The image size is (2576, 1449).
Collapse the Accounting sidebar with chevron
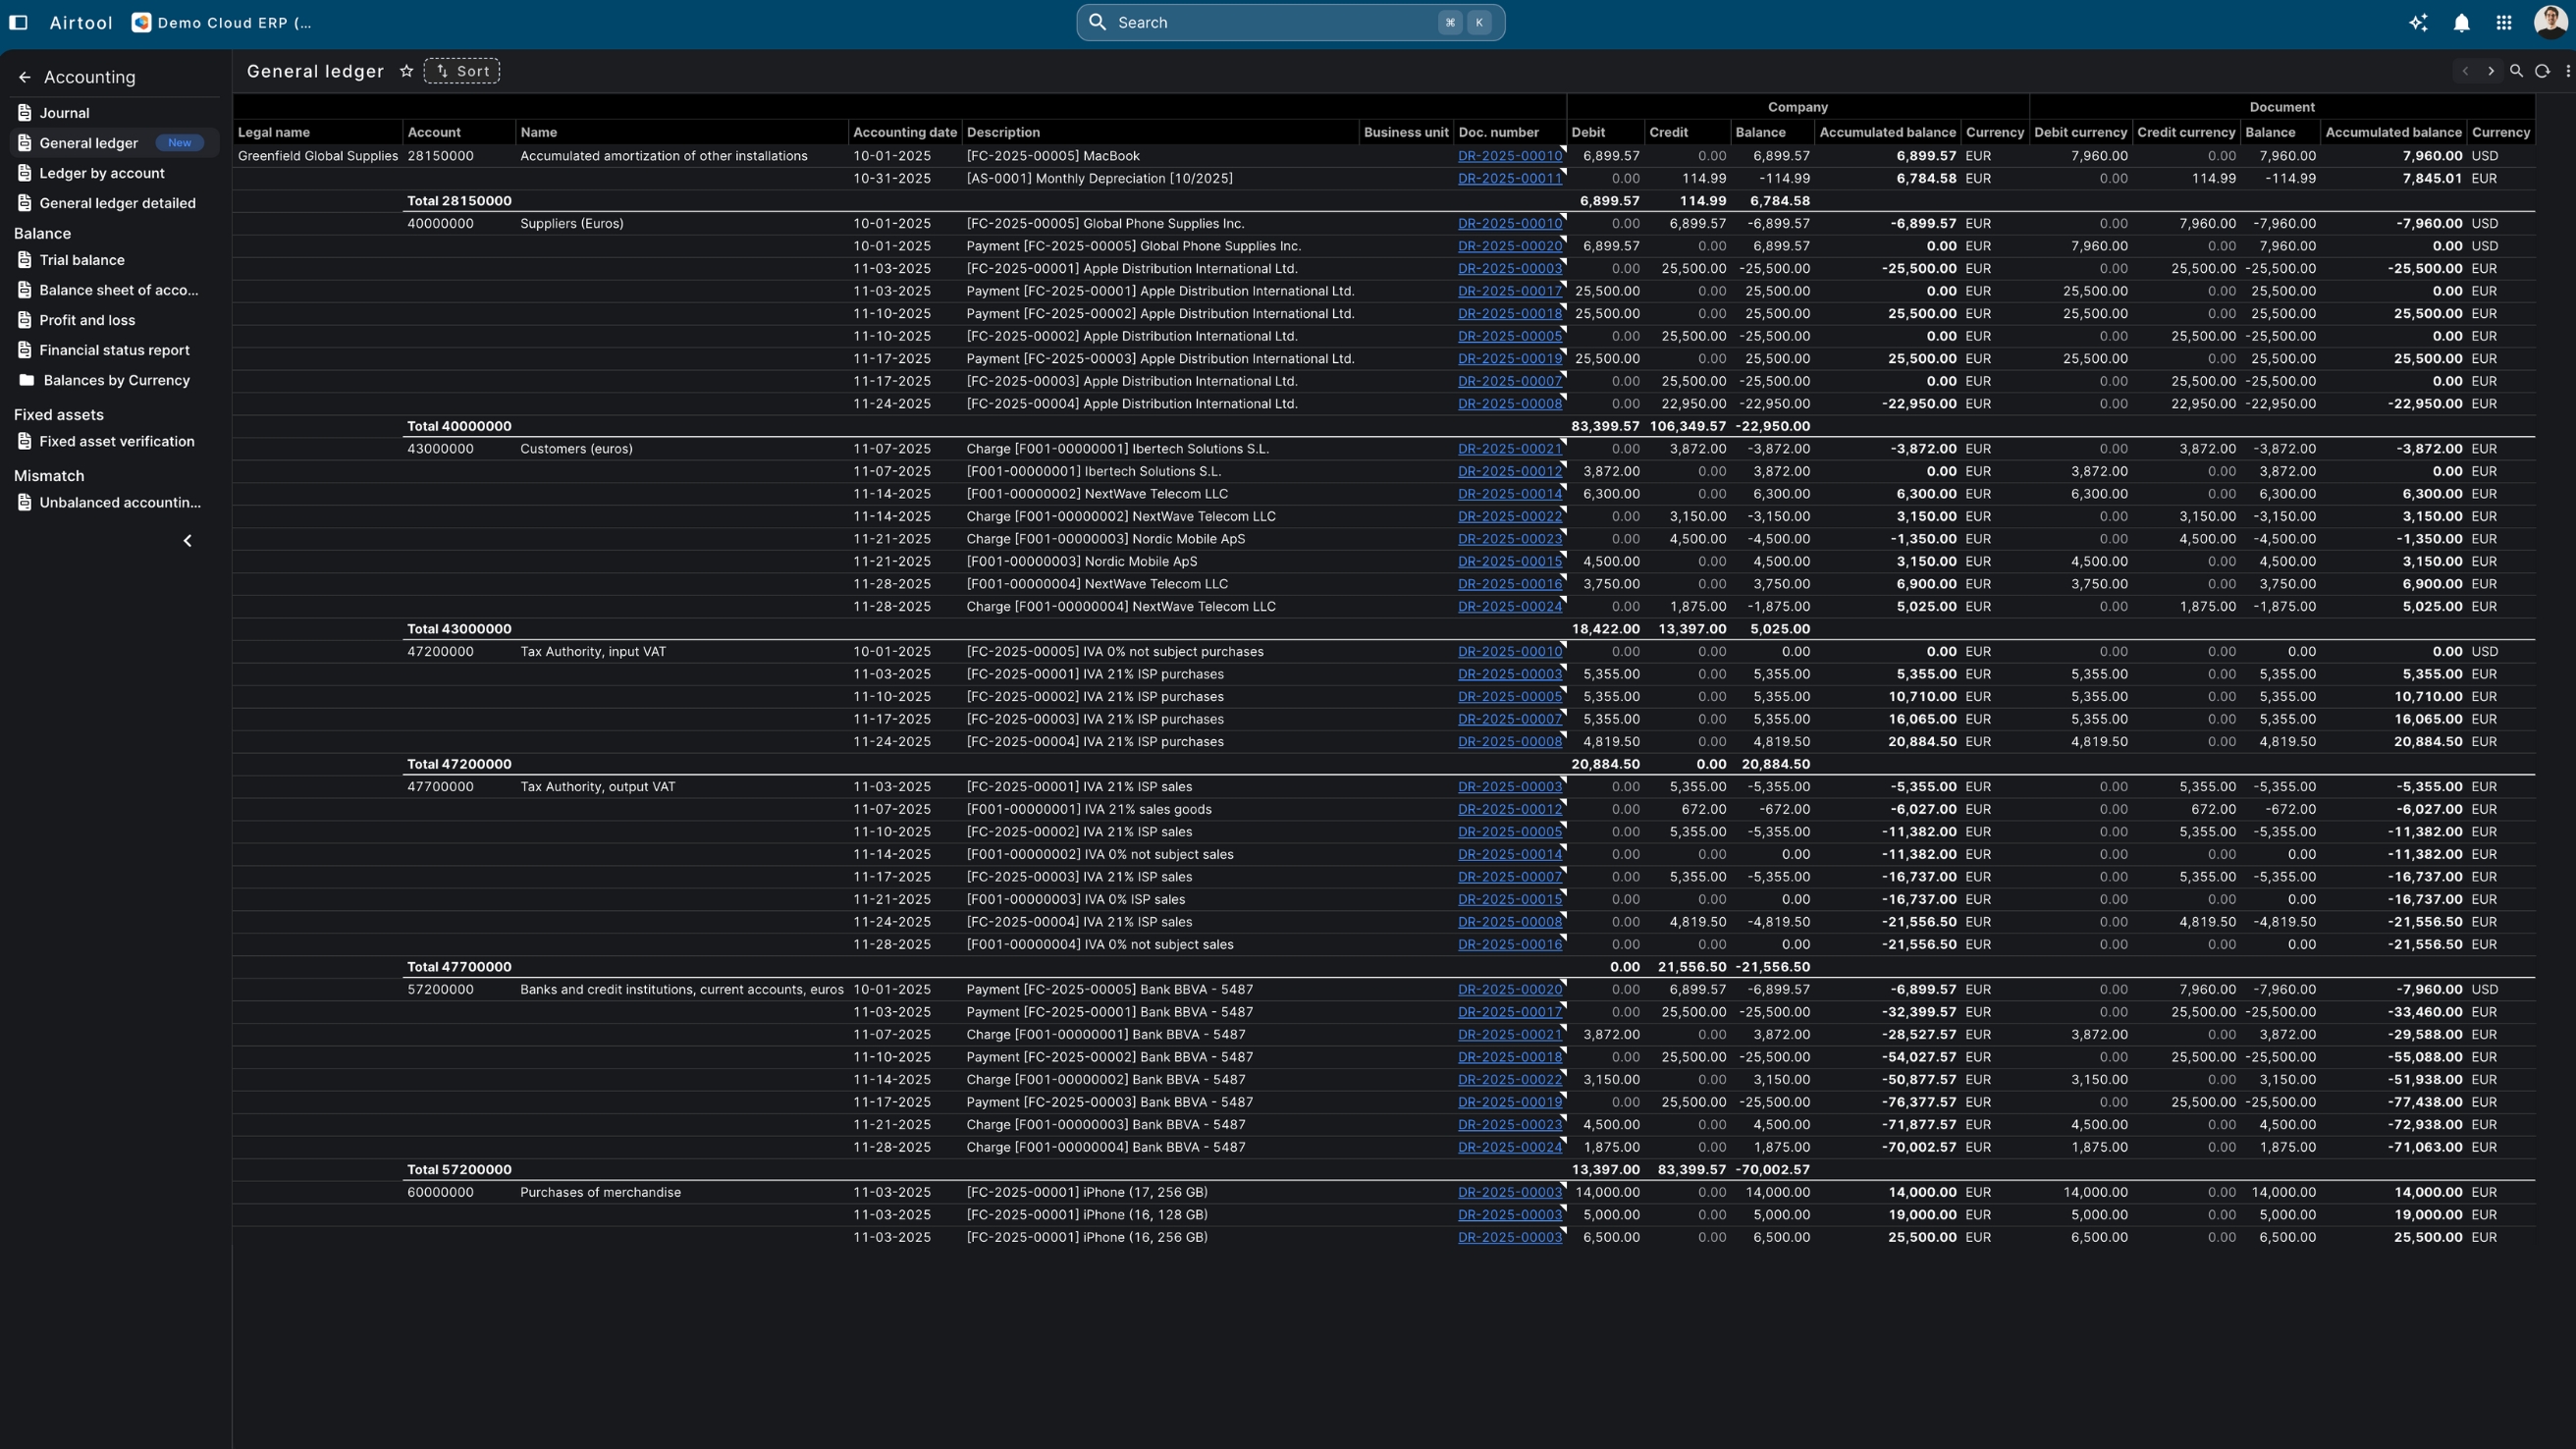click(x=187, y=541)
